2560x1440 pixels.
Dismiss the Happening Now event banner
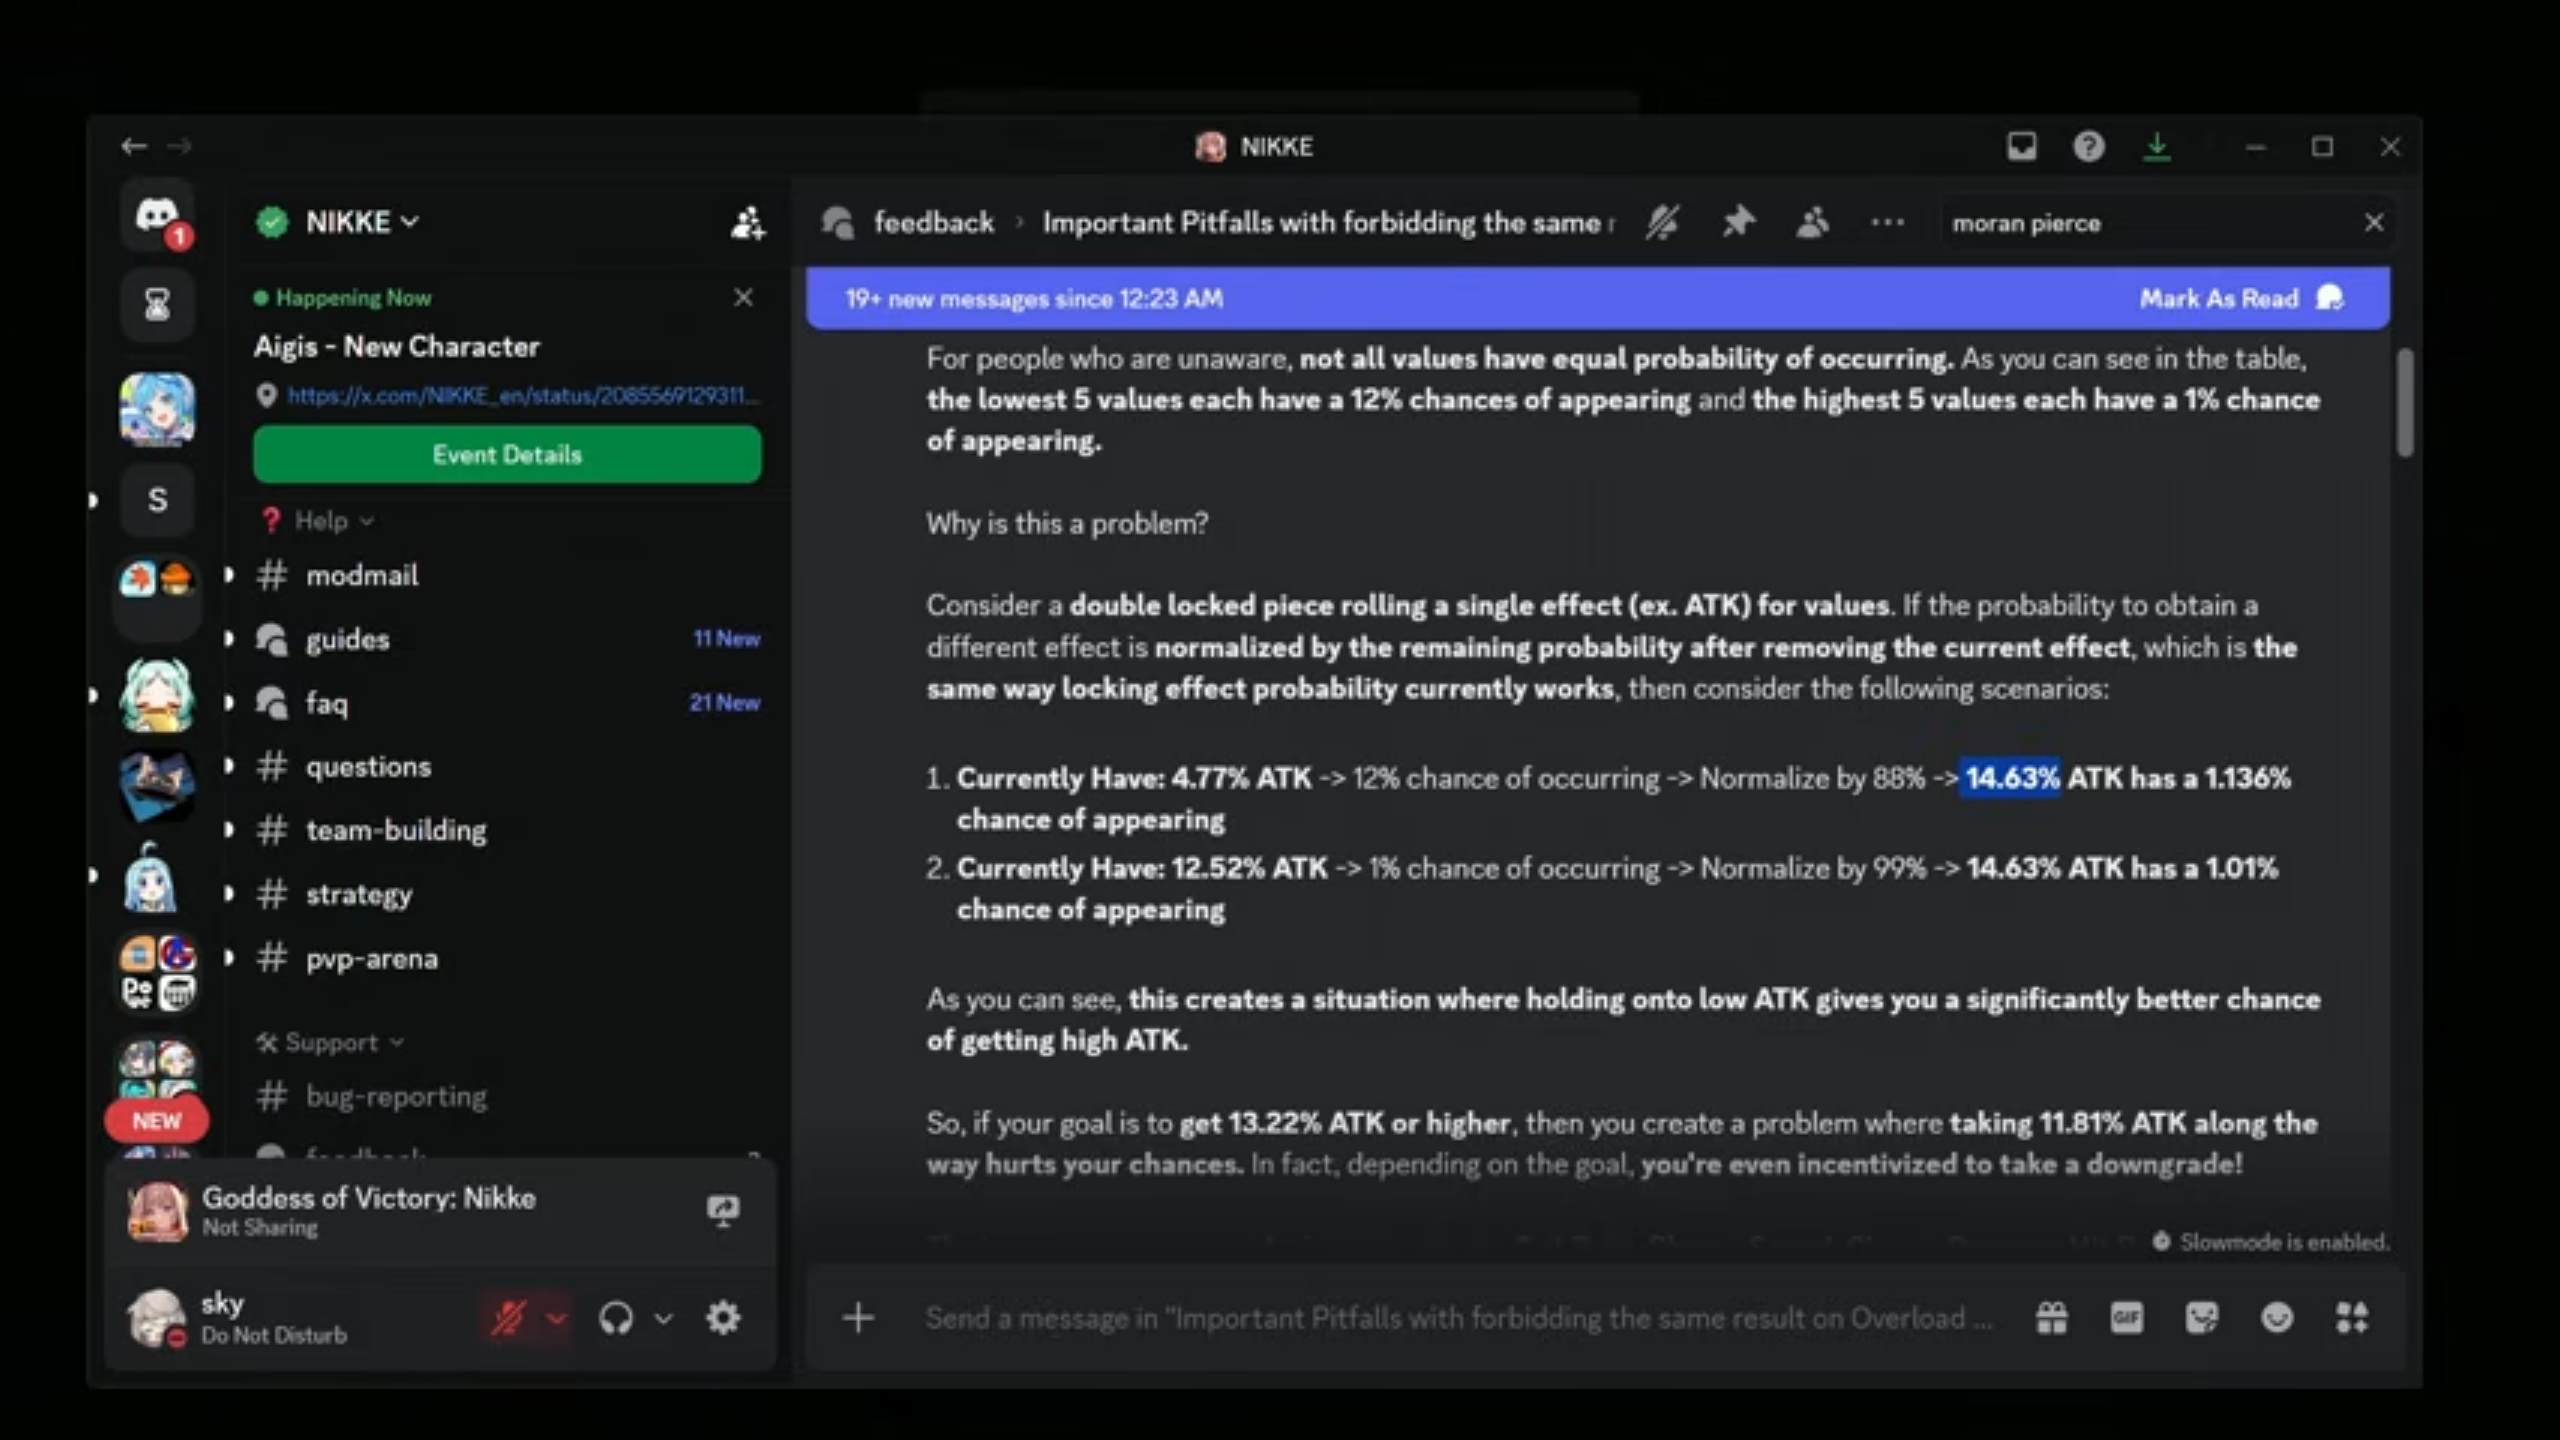(x=743, y=297)
